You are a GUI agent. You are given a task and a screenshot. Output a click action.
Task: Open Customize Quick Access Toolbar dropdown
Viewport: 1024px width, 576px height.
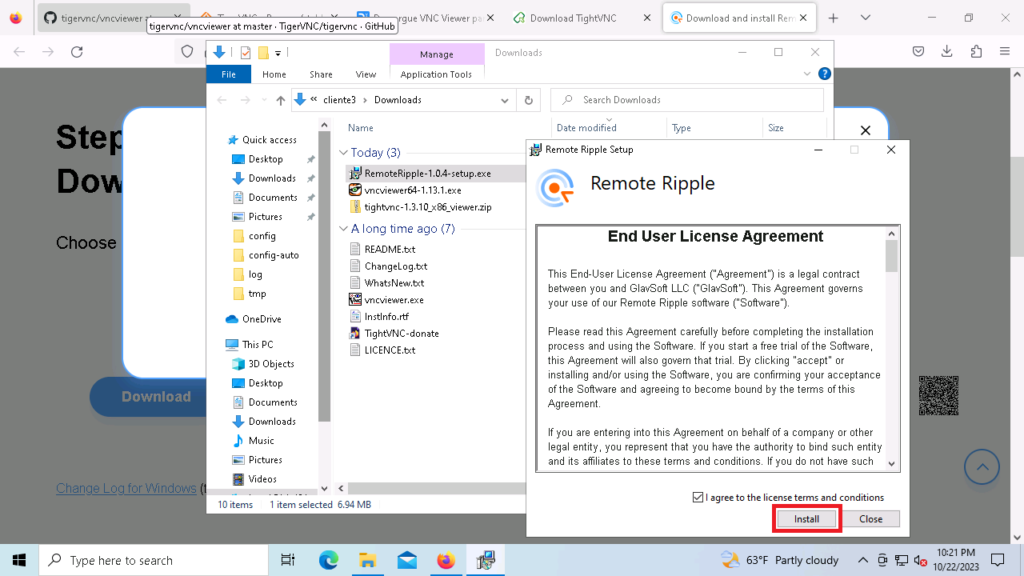pos(278,53)
